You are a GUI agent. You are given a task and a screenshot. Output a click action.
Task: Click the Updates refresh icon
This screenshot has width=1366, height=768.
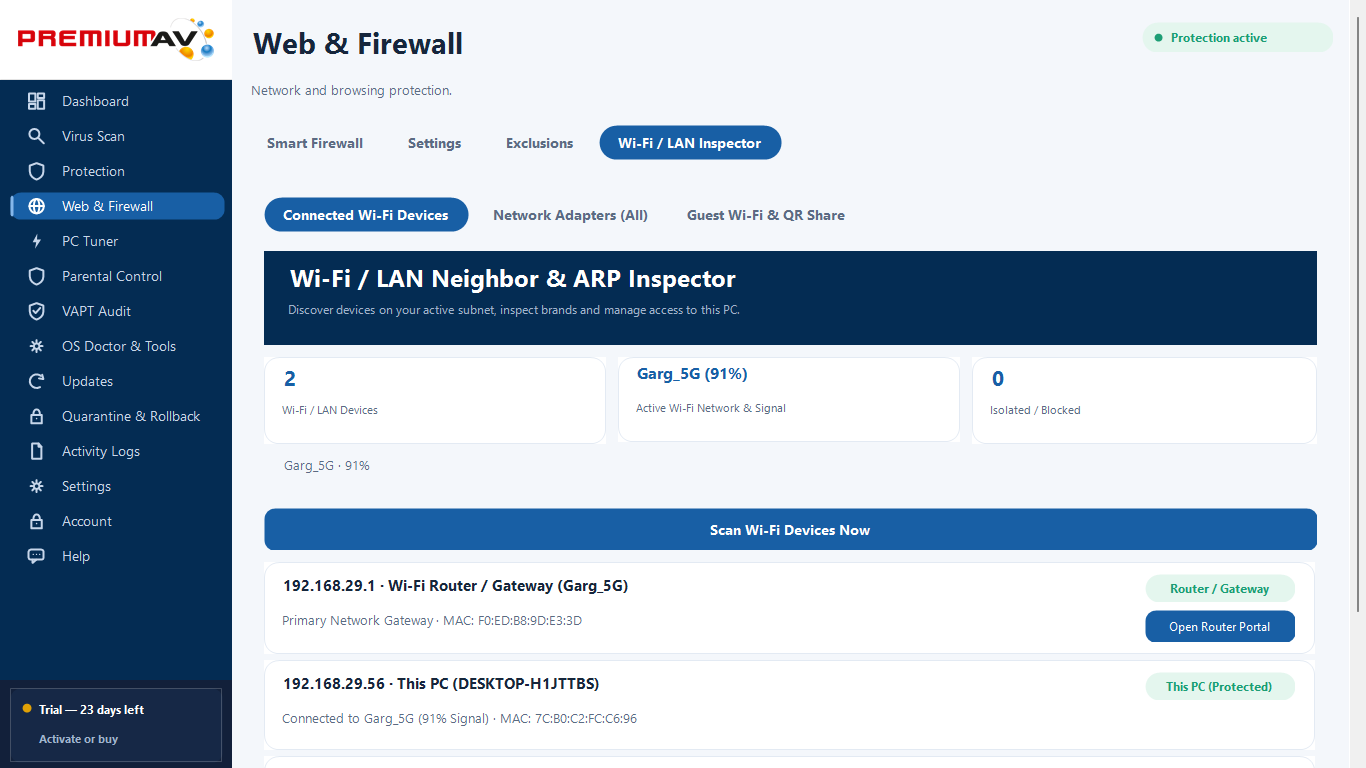pos(37,381)
